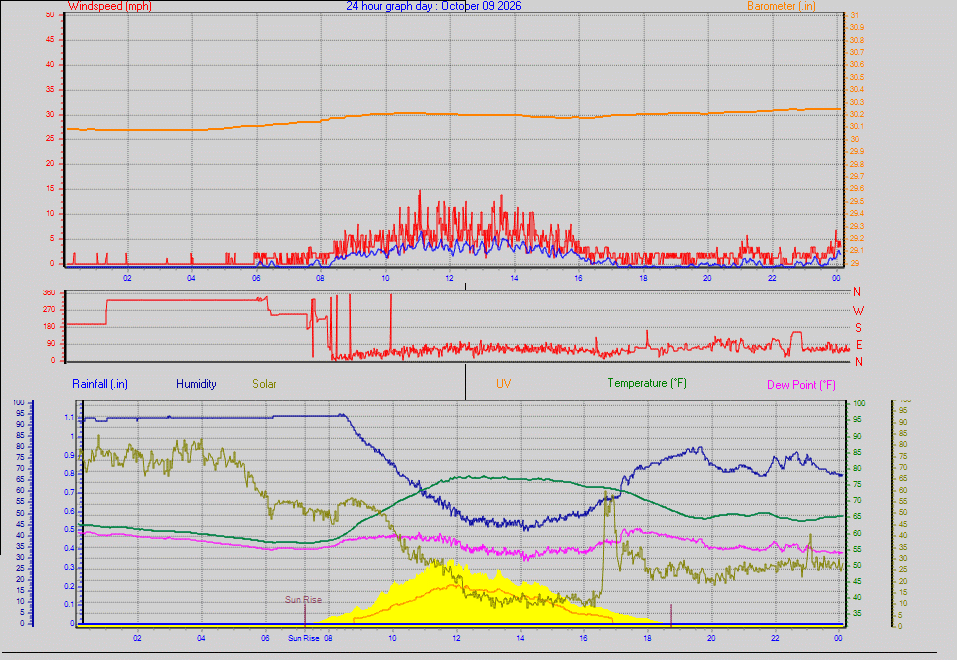Viewport: 957px width, 660px height.
Task: Click the "Barometer (.in)" axis title
Action: pyautogui.click(x=781, y=6)
